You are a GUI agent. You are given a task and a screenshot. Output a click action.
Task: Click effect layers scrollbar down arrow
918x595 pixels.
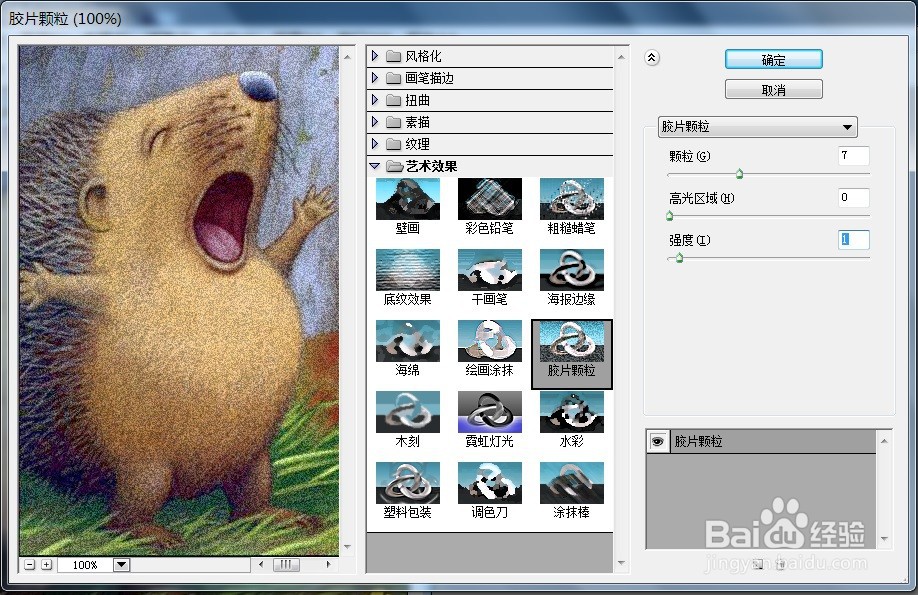pos(884,539)
